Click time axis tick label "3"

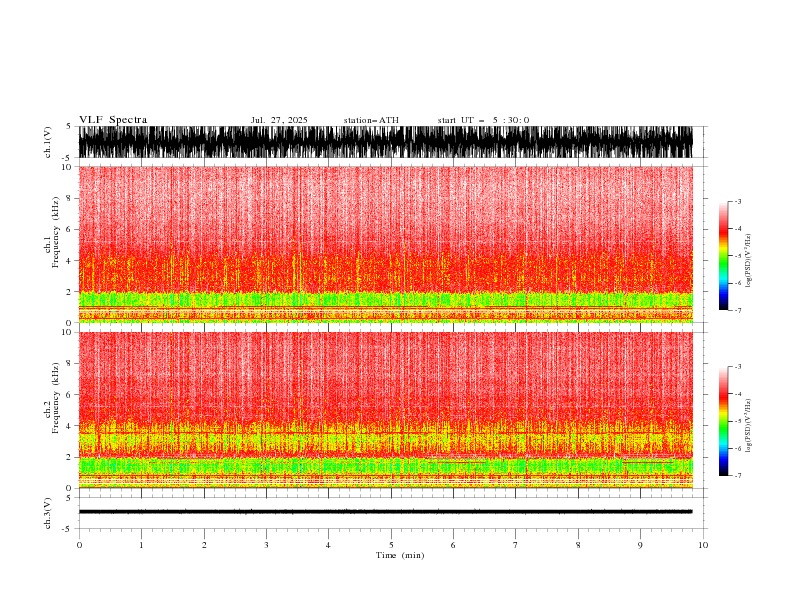(266, 545)
